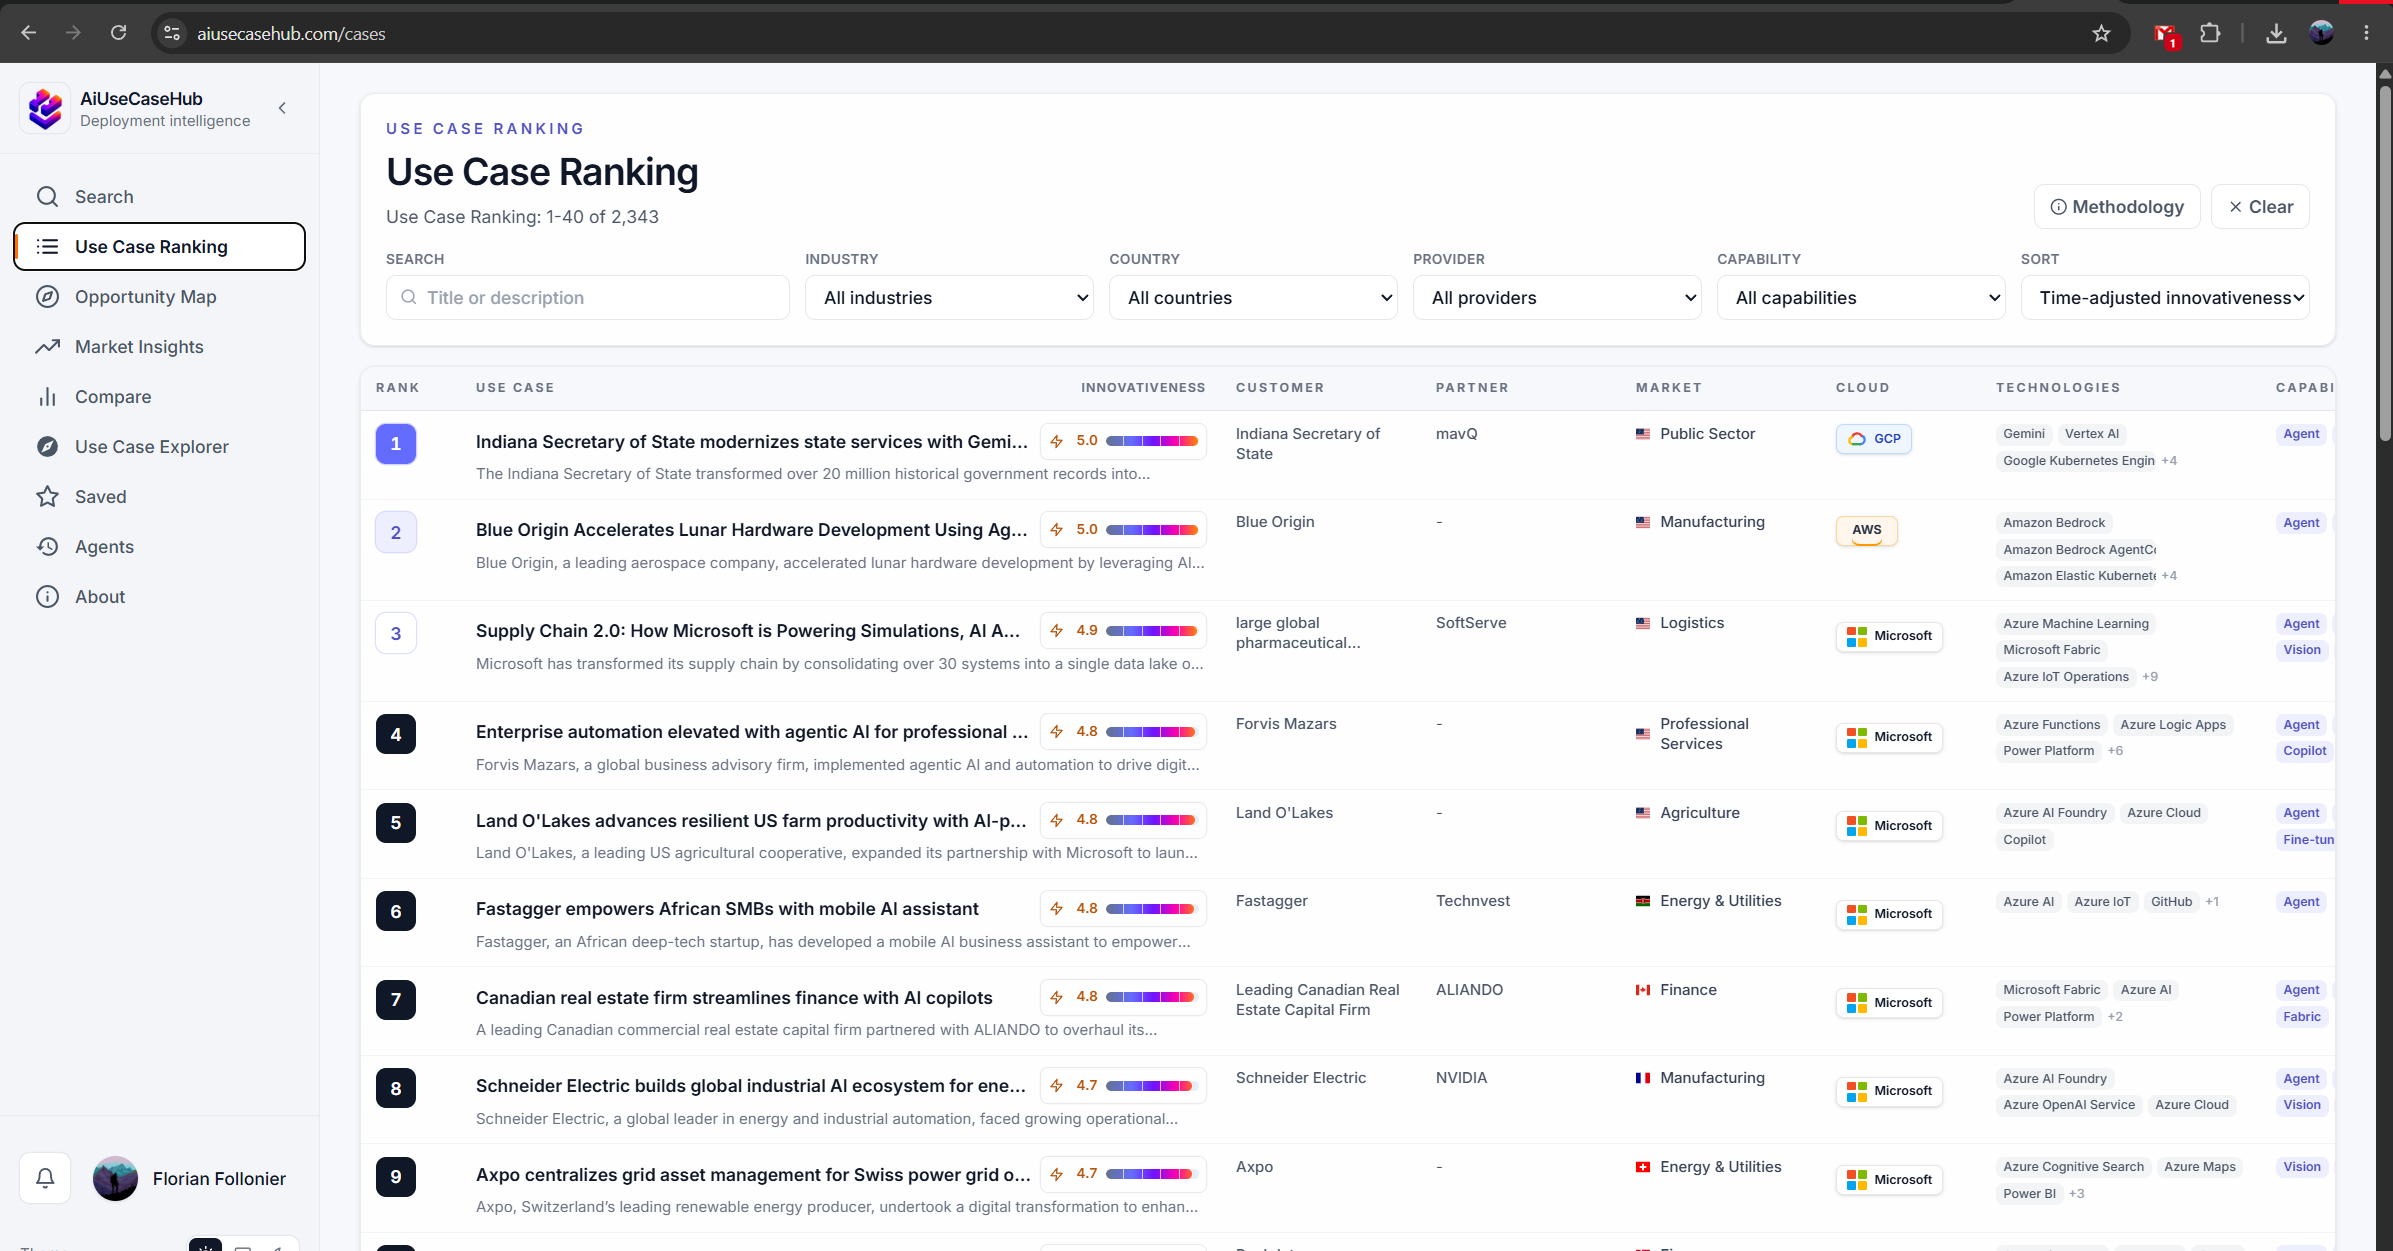Click Florian Follonier's profile avatar

click(x=115, y=1179)
